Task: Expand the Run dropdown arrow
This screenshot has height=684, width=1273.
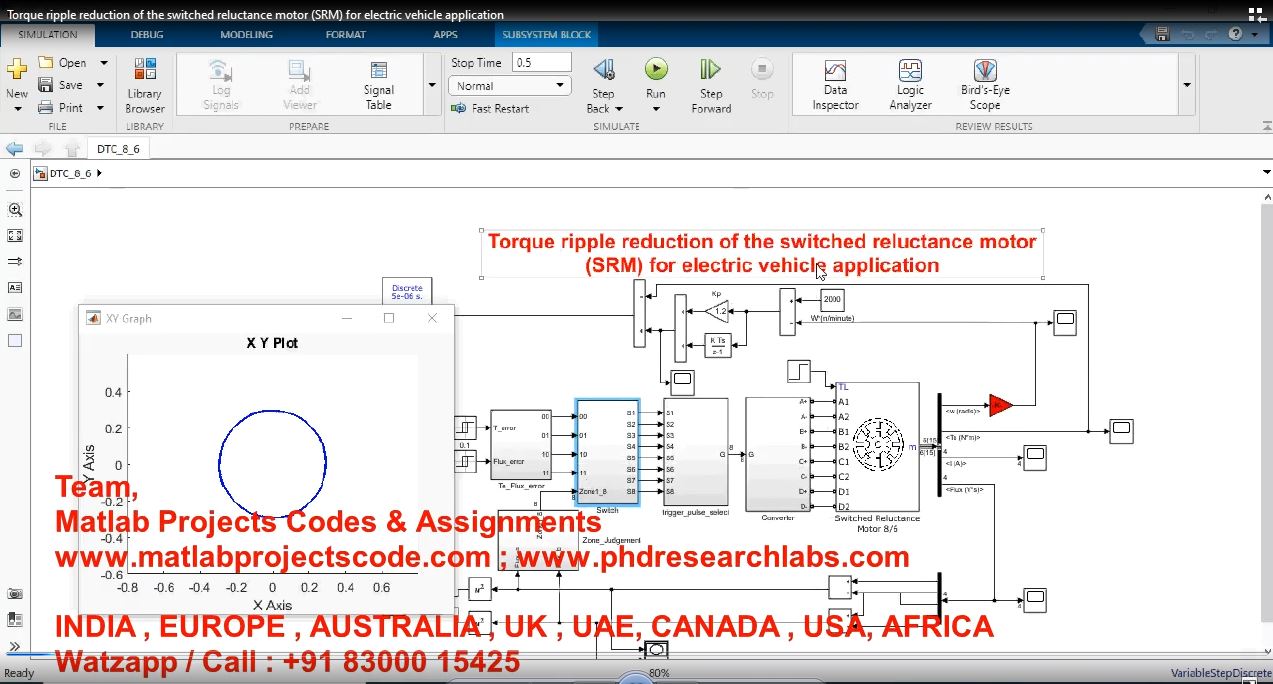Action: tap(656, 109)
